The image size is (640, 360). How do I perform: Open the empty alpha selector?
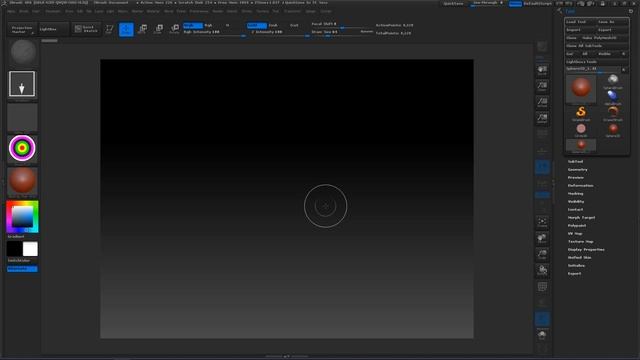point(22,117)
